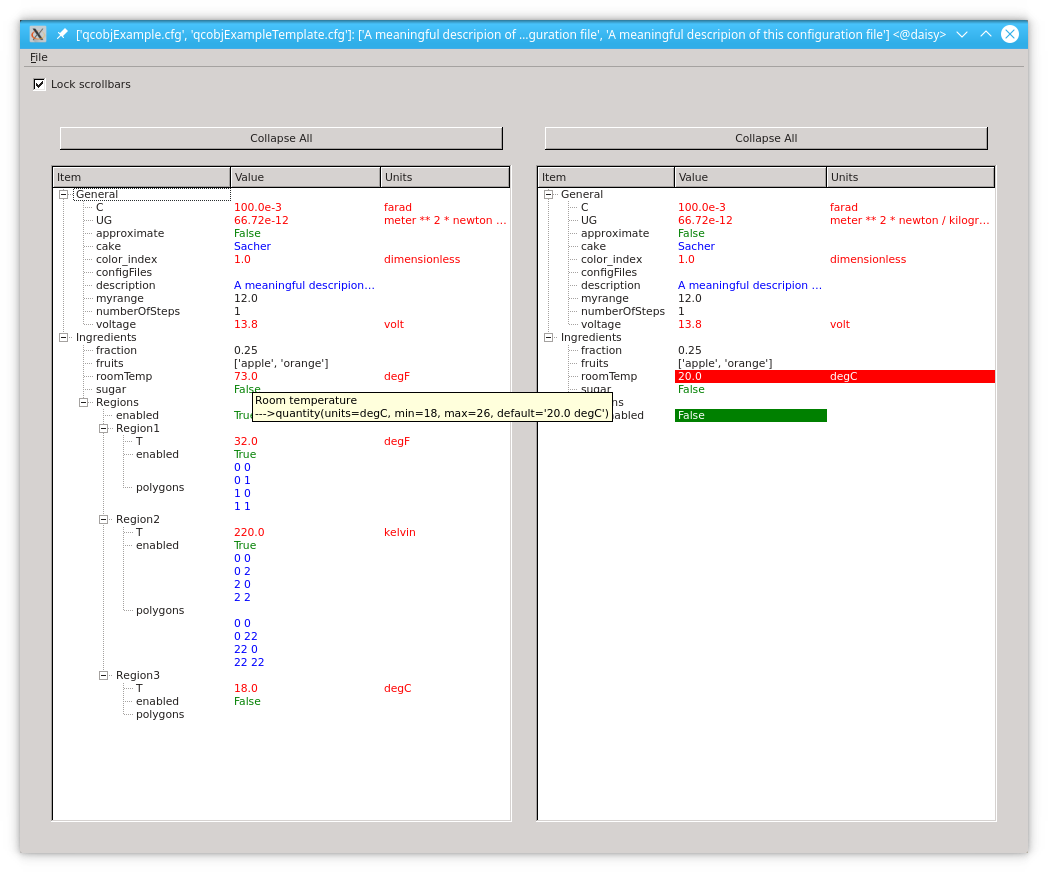Select 'myrange' in left tree
Viewport: 1048px width, 873px height.
(x=120, y=298)
